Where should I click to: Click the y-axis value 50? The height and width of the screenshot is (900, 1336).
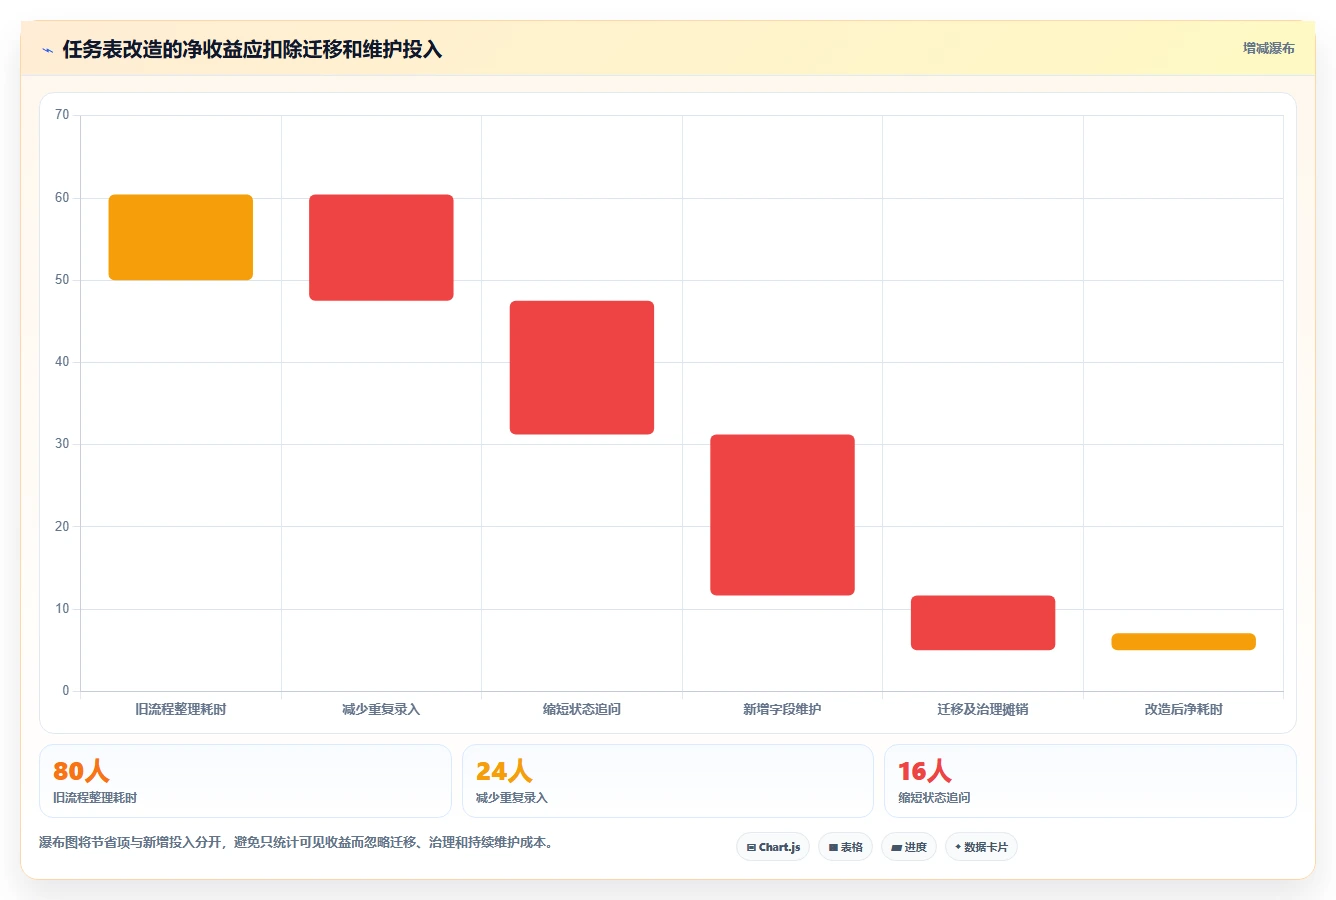(x=62, y=280)
